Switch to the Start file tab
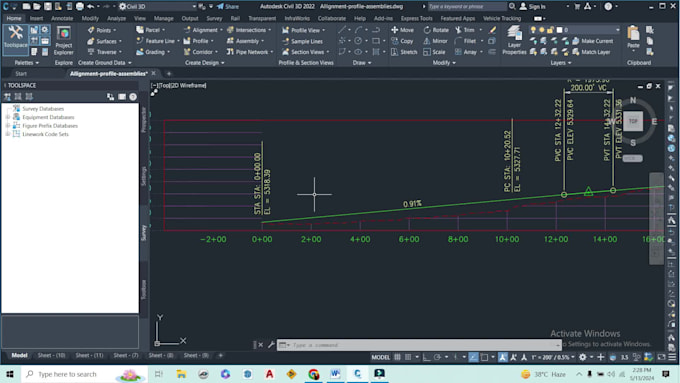The image size is (680, 383). point(21,74)
